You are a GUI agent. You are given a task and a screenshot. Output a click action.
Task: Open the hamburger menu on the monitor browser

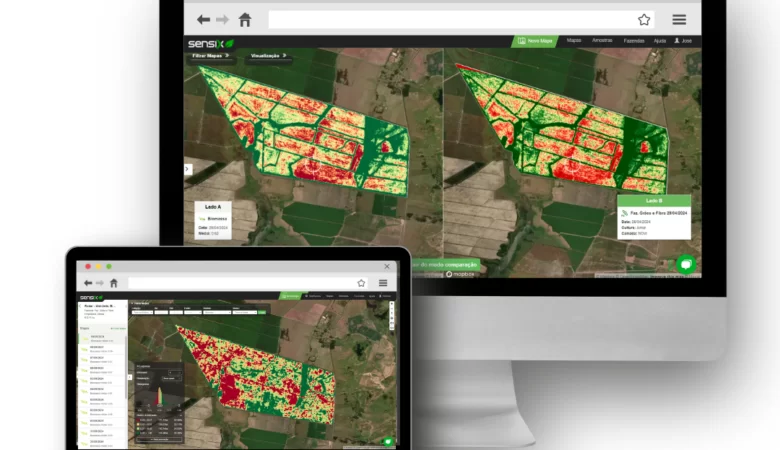point(679,19)
